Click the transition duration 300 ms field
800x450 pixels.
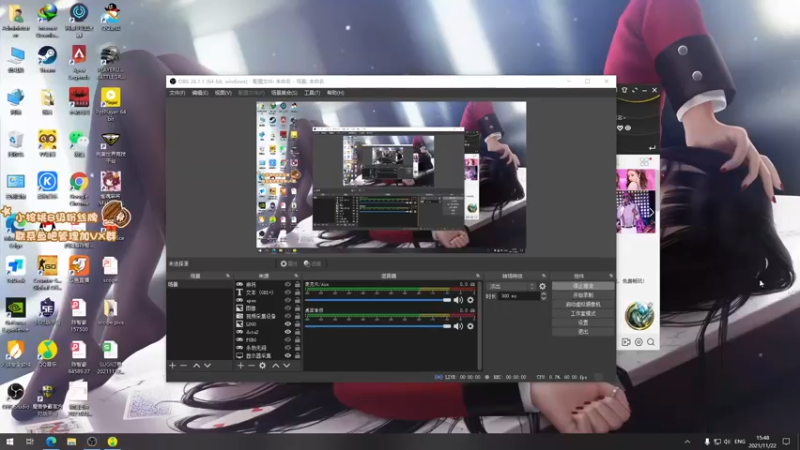coord(519,296)
